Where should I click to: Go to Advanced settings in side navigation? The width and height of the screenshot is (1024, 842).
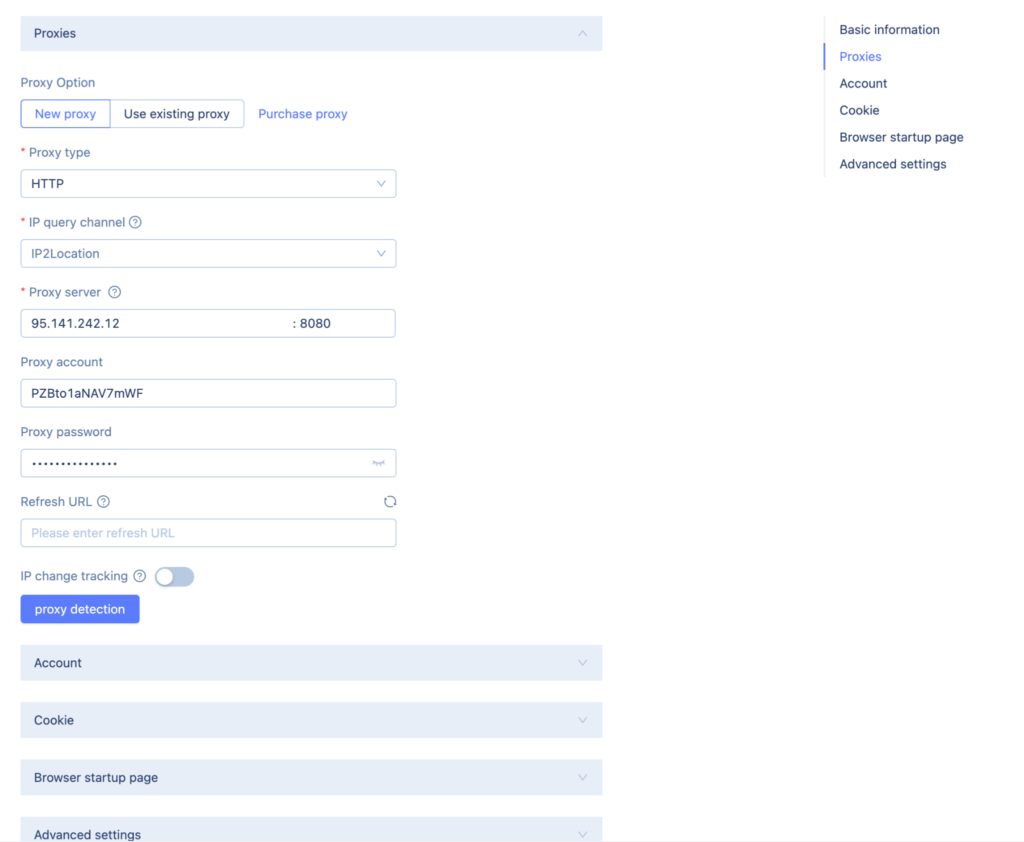pyautogui.click(x=892, y=164)
